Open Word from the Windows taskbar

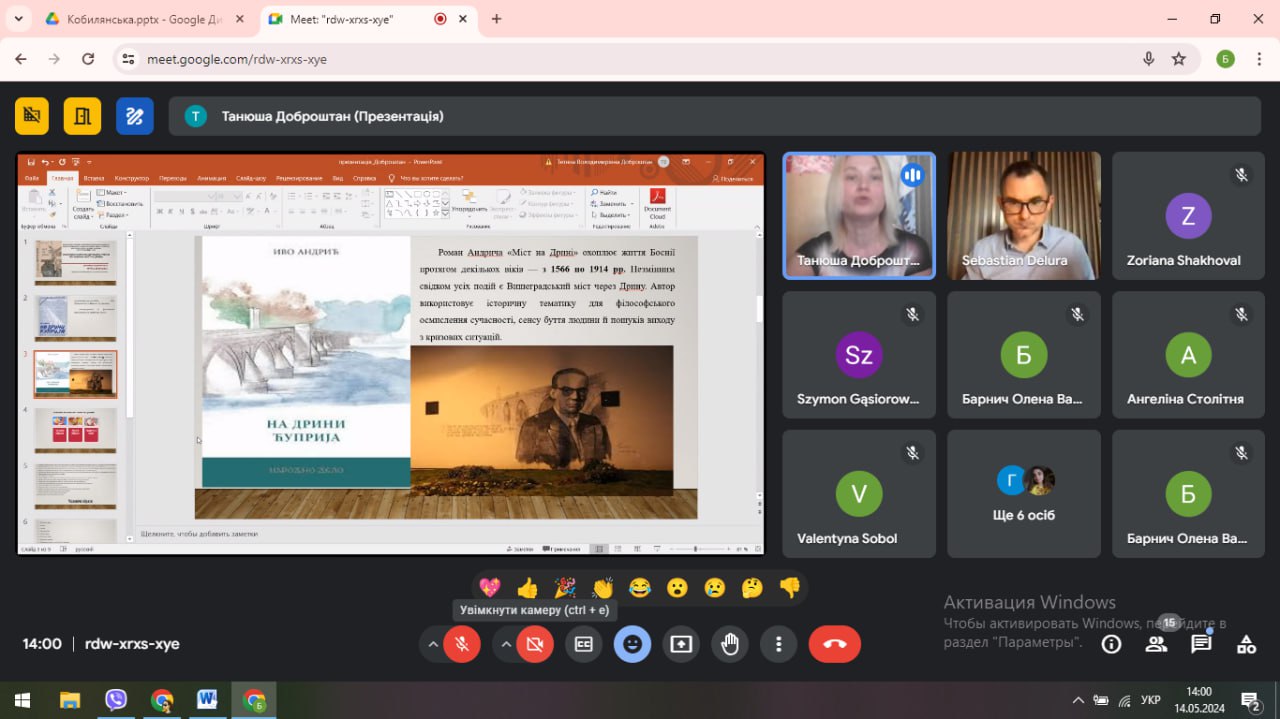(x=207, y=700)
